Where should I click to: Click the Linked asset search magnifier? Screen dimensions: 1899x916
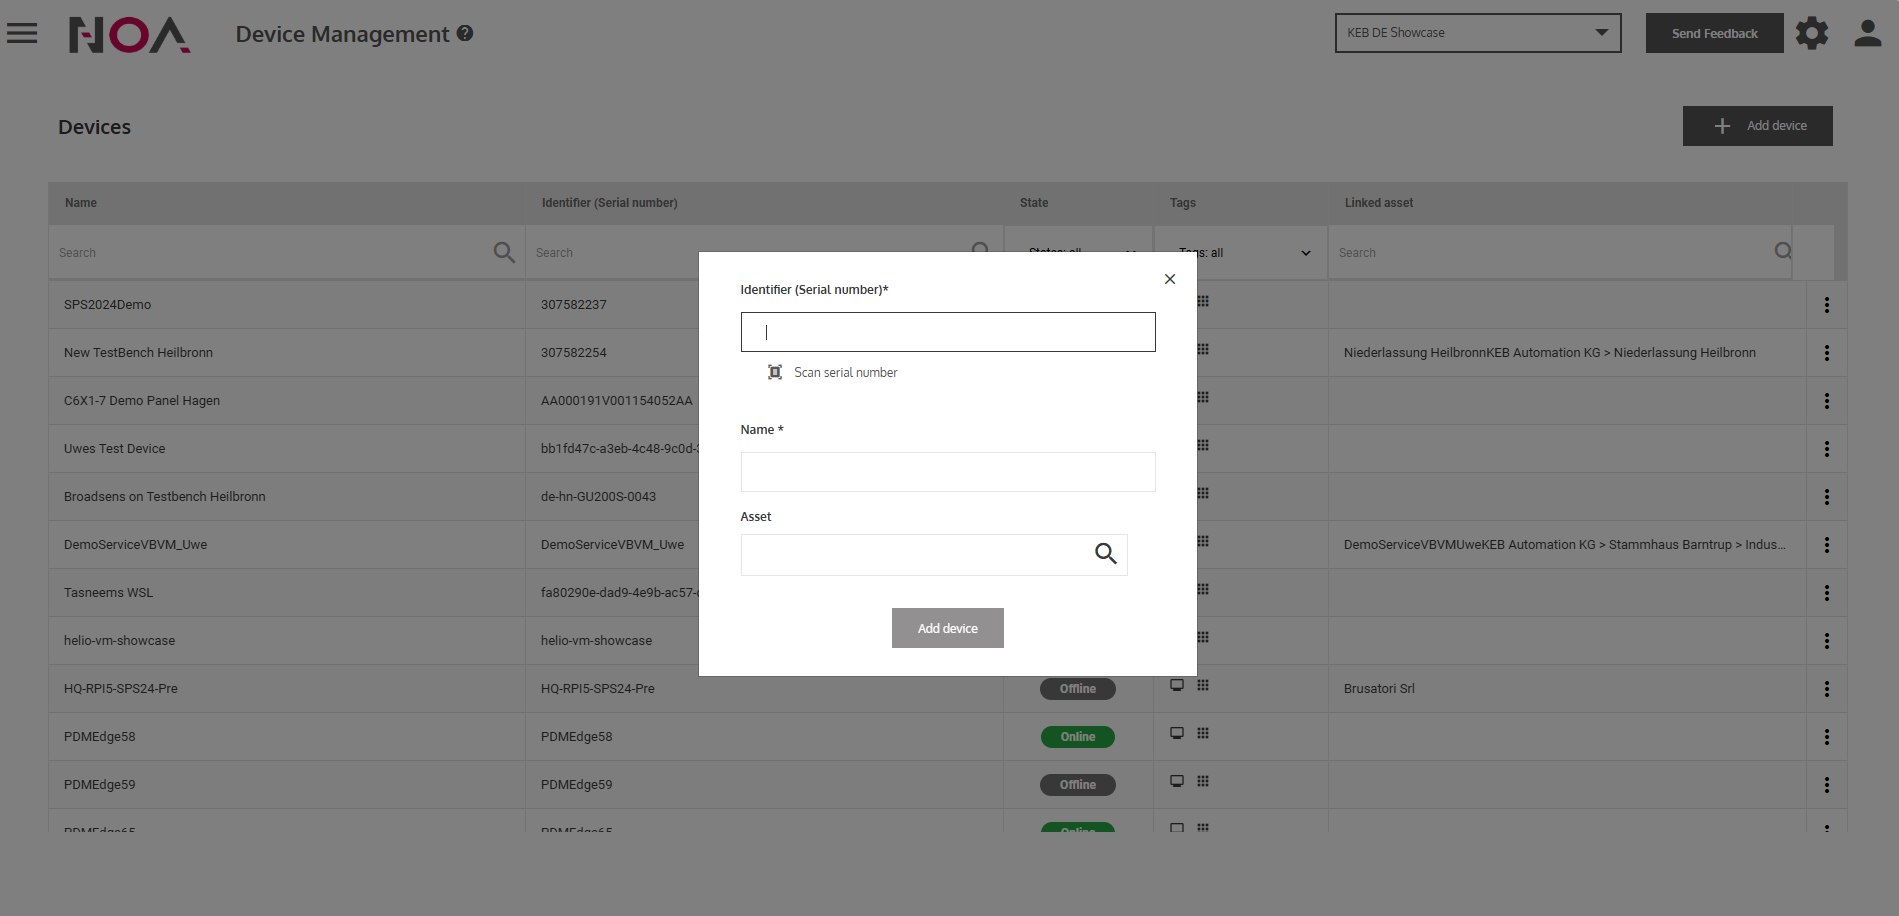pyautogui.click(x=1782, y=251)
